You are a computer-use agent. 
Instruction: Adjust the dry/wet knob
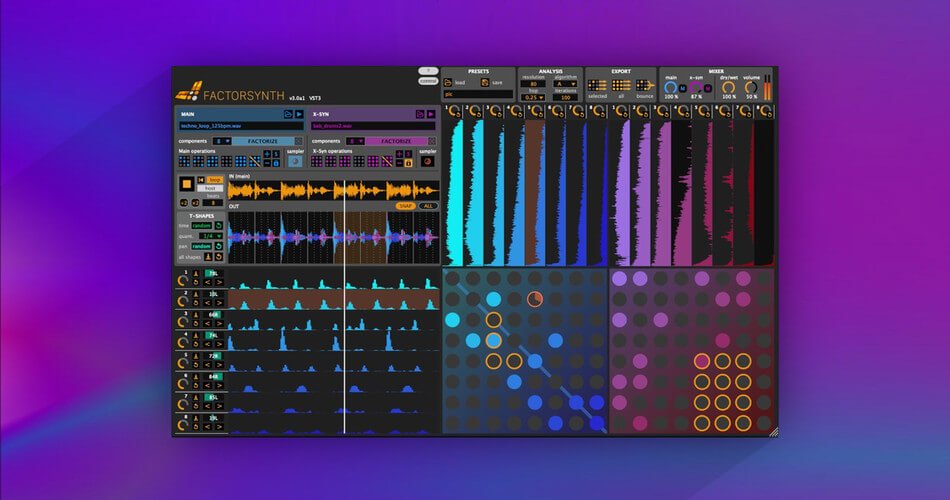coord(728,87)
